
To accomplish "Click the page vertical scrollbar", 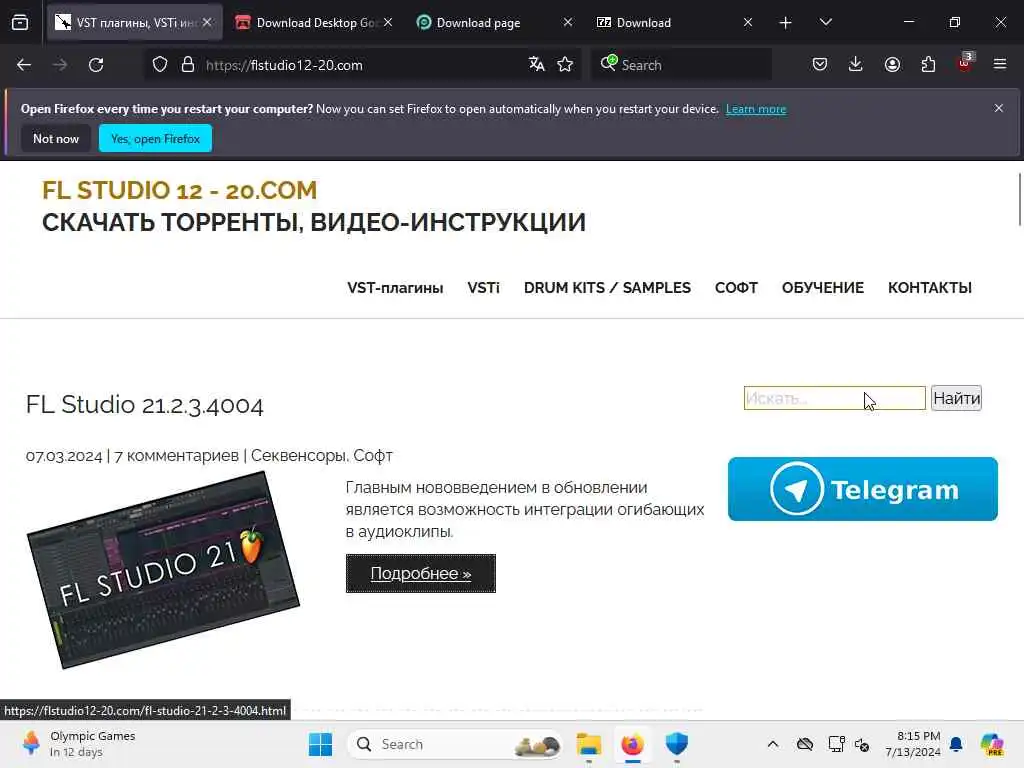I will pos(1019,200).
